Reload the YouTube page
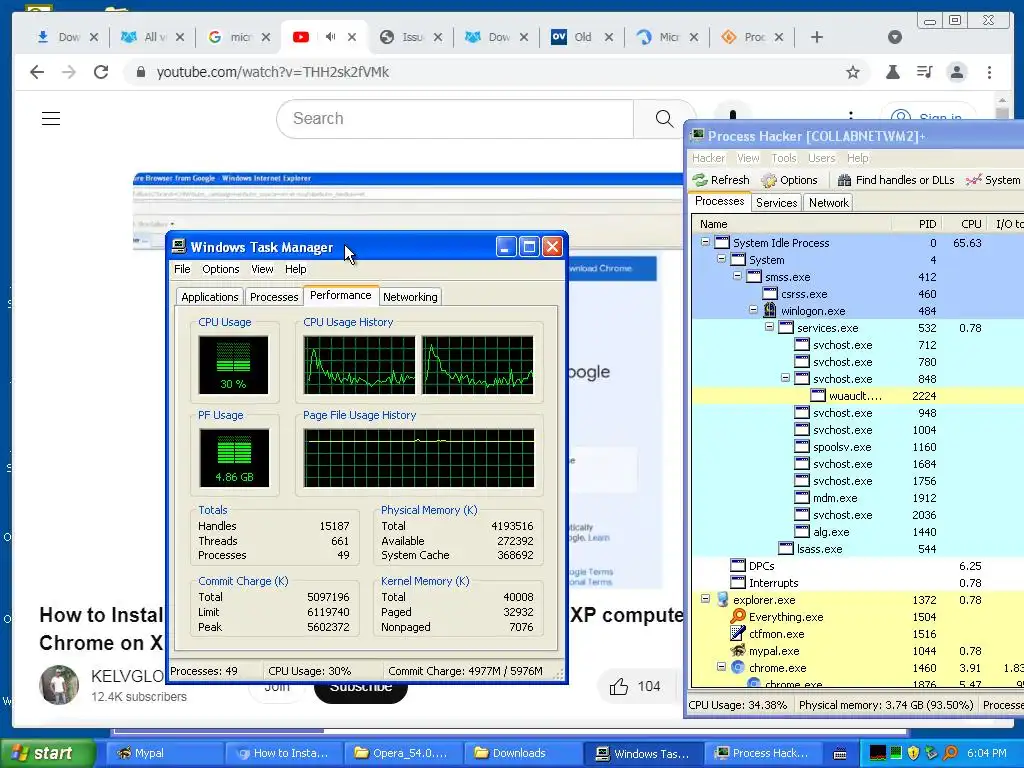This screenshot has height=768, width=1024. 101,72
